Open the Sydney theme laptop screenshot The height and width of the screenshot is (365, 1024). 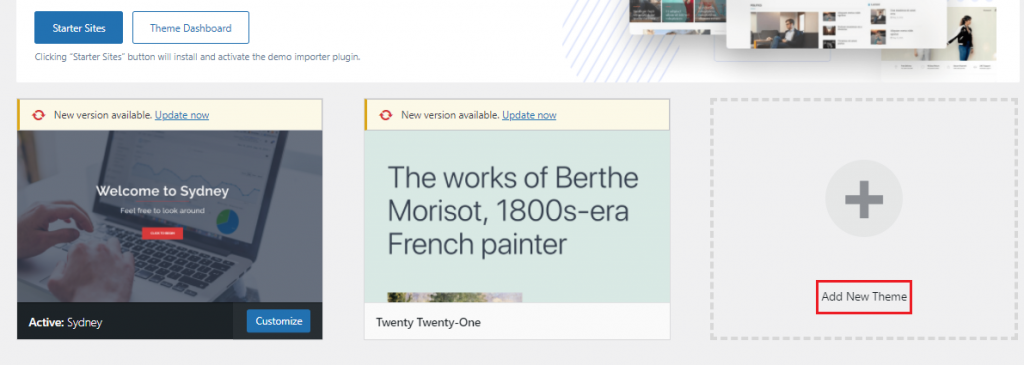pyautogui.click(x=170, y=216)
